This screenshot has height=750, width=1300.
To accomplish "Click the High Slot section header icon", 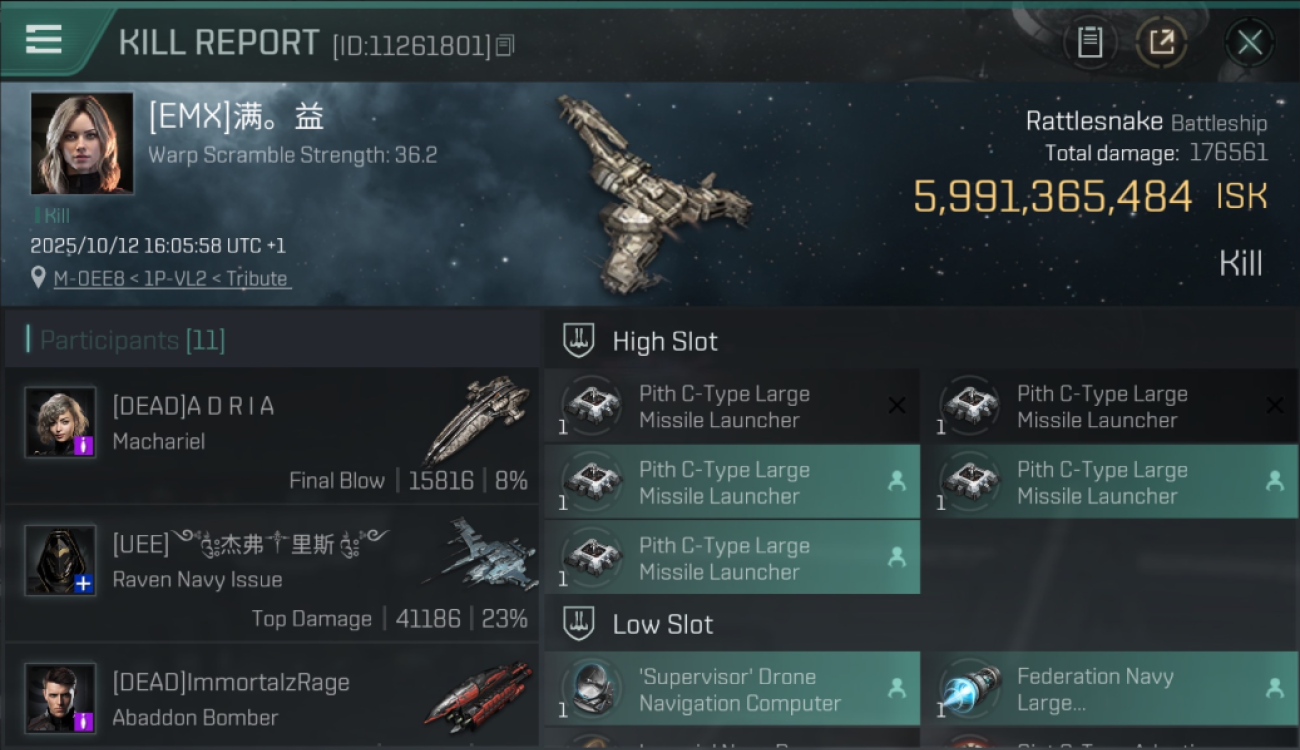I will 579,341.
